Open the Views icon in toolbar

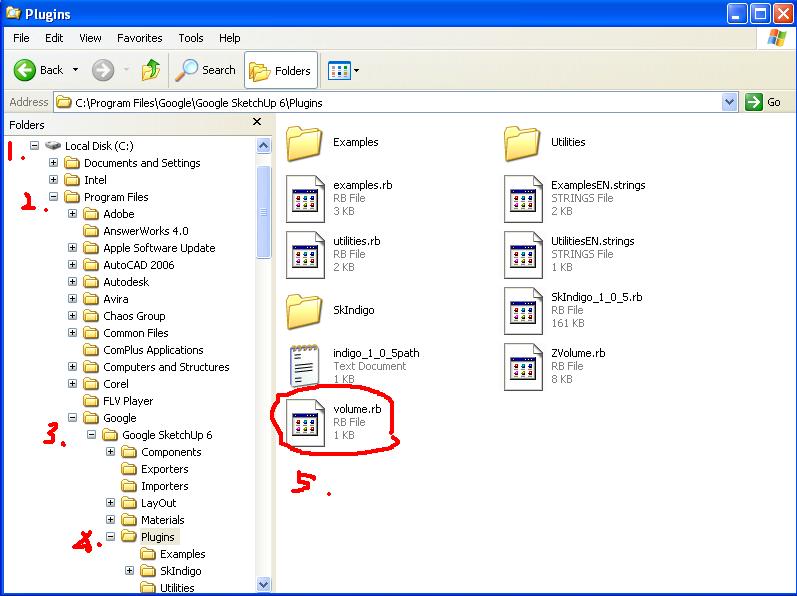pyautogui.click(x=339, y=70)
